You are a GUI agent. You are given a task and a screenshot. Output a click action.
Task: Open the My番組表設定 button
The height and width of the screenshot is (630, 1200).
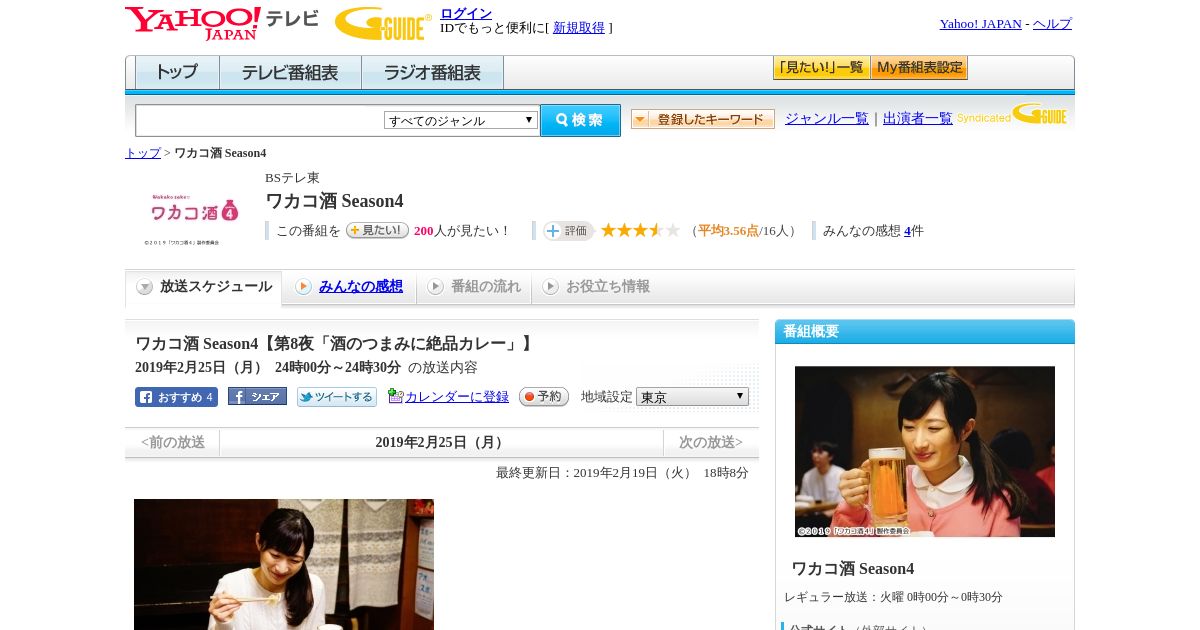(919, 68)
